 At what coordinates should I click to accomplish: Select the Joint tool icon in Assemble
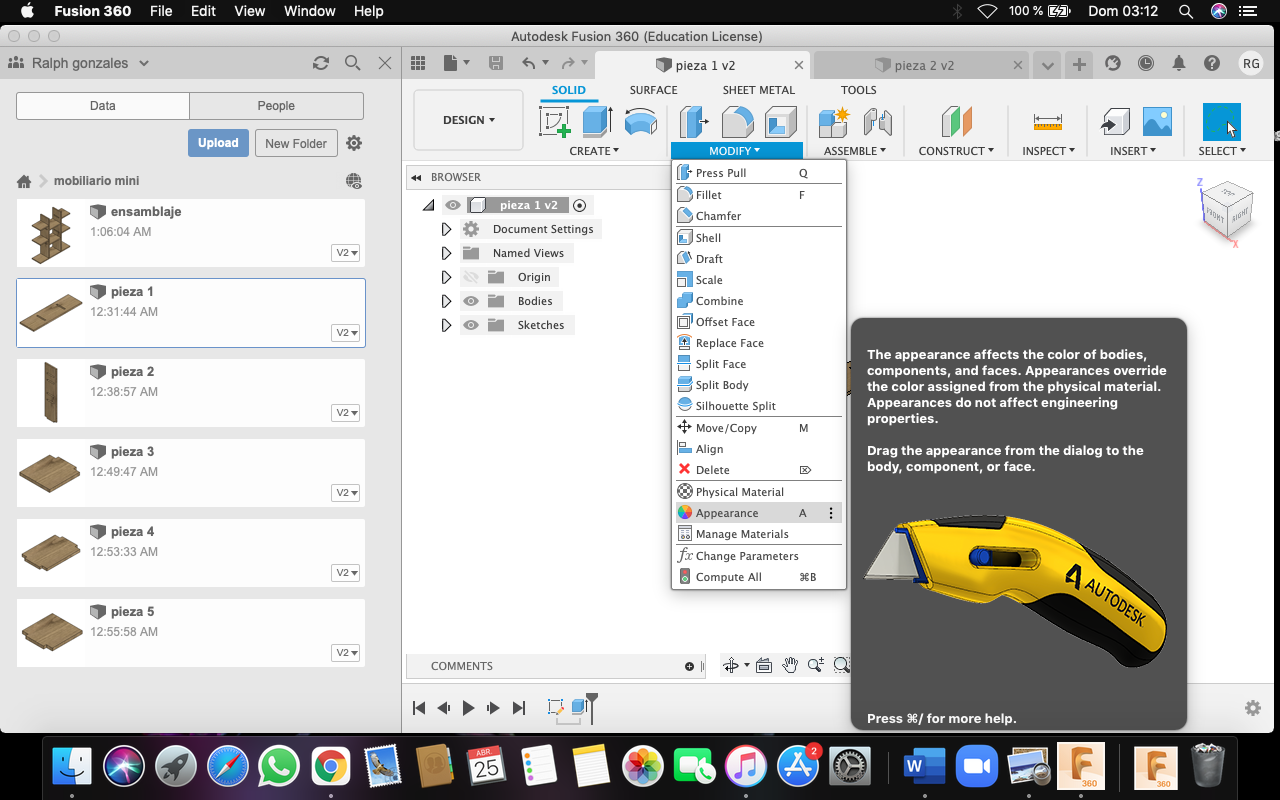click(x=877, y=122)
